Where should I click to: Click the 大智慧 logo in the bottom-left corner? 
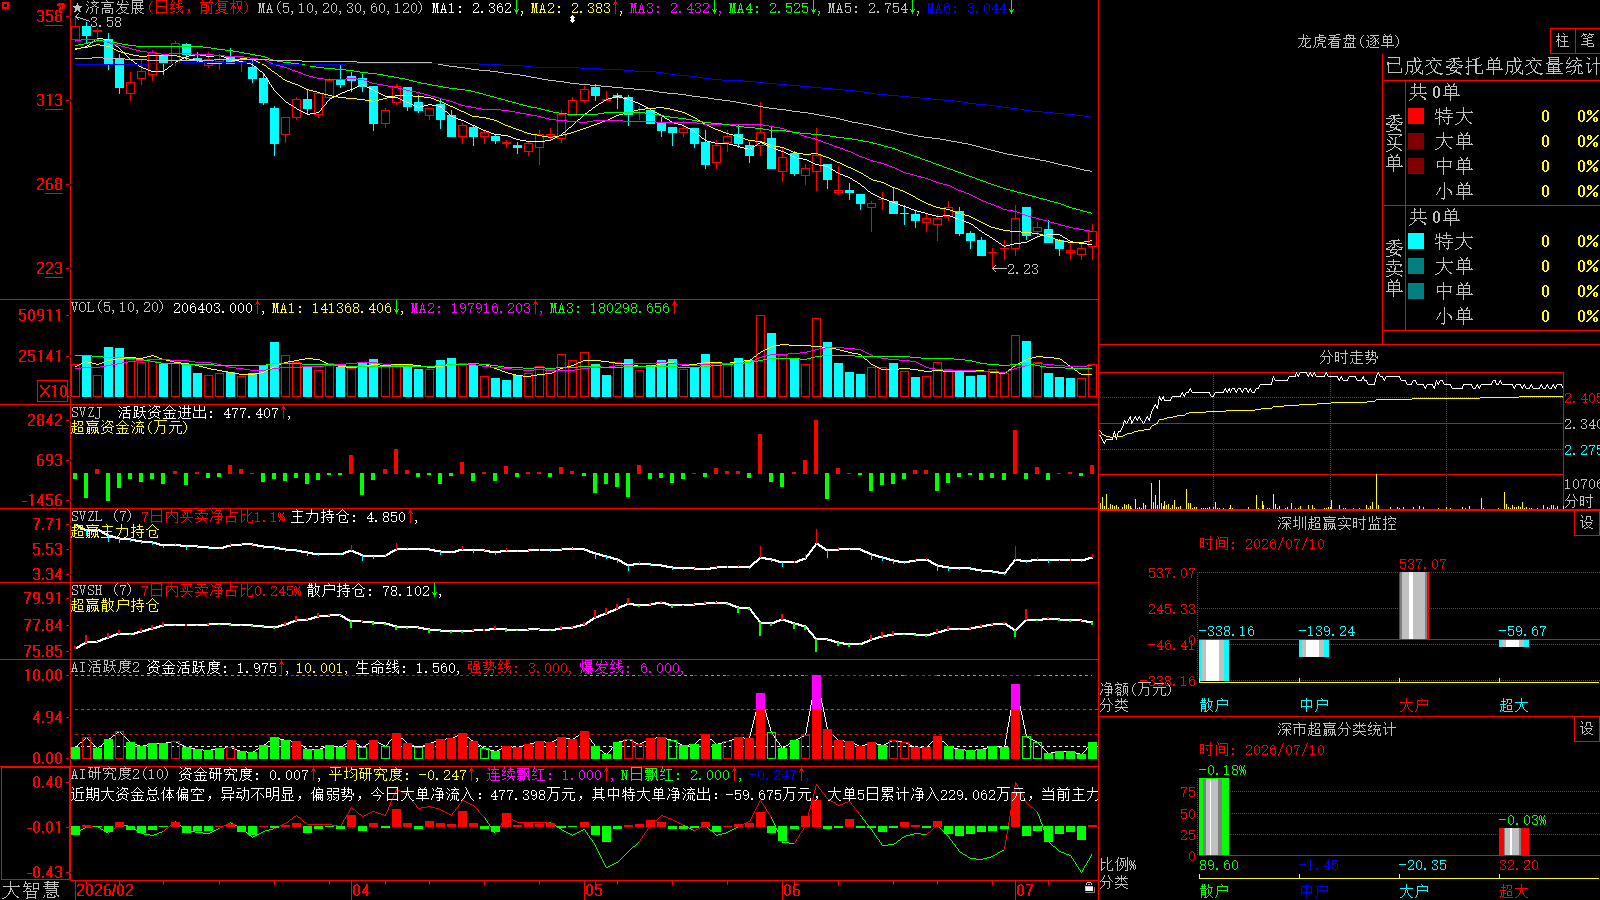tap(31, 890)
